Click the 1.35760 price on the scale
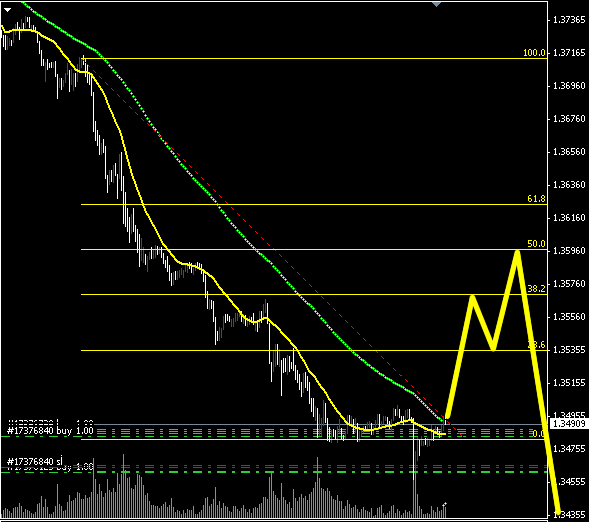 pyautogui.click(x=569, y=284)
